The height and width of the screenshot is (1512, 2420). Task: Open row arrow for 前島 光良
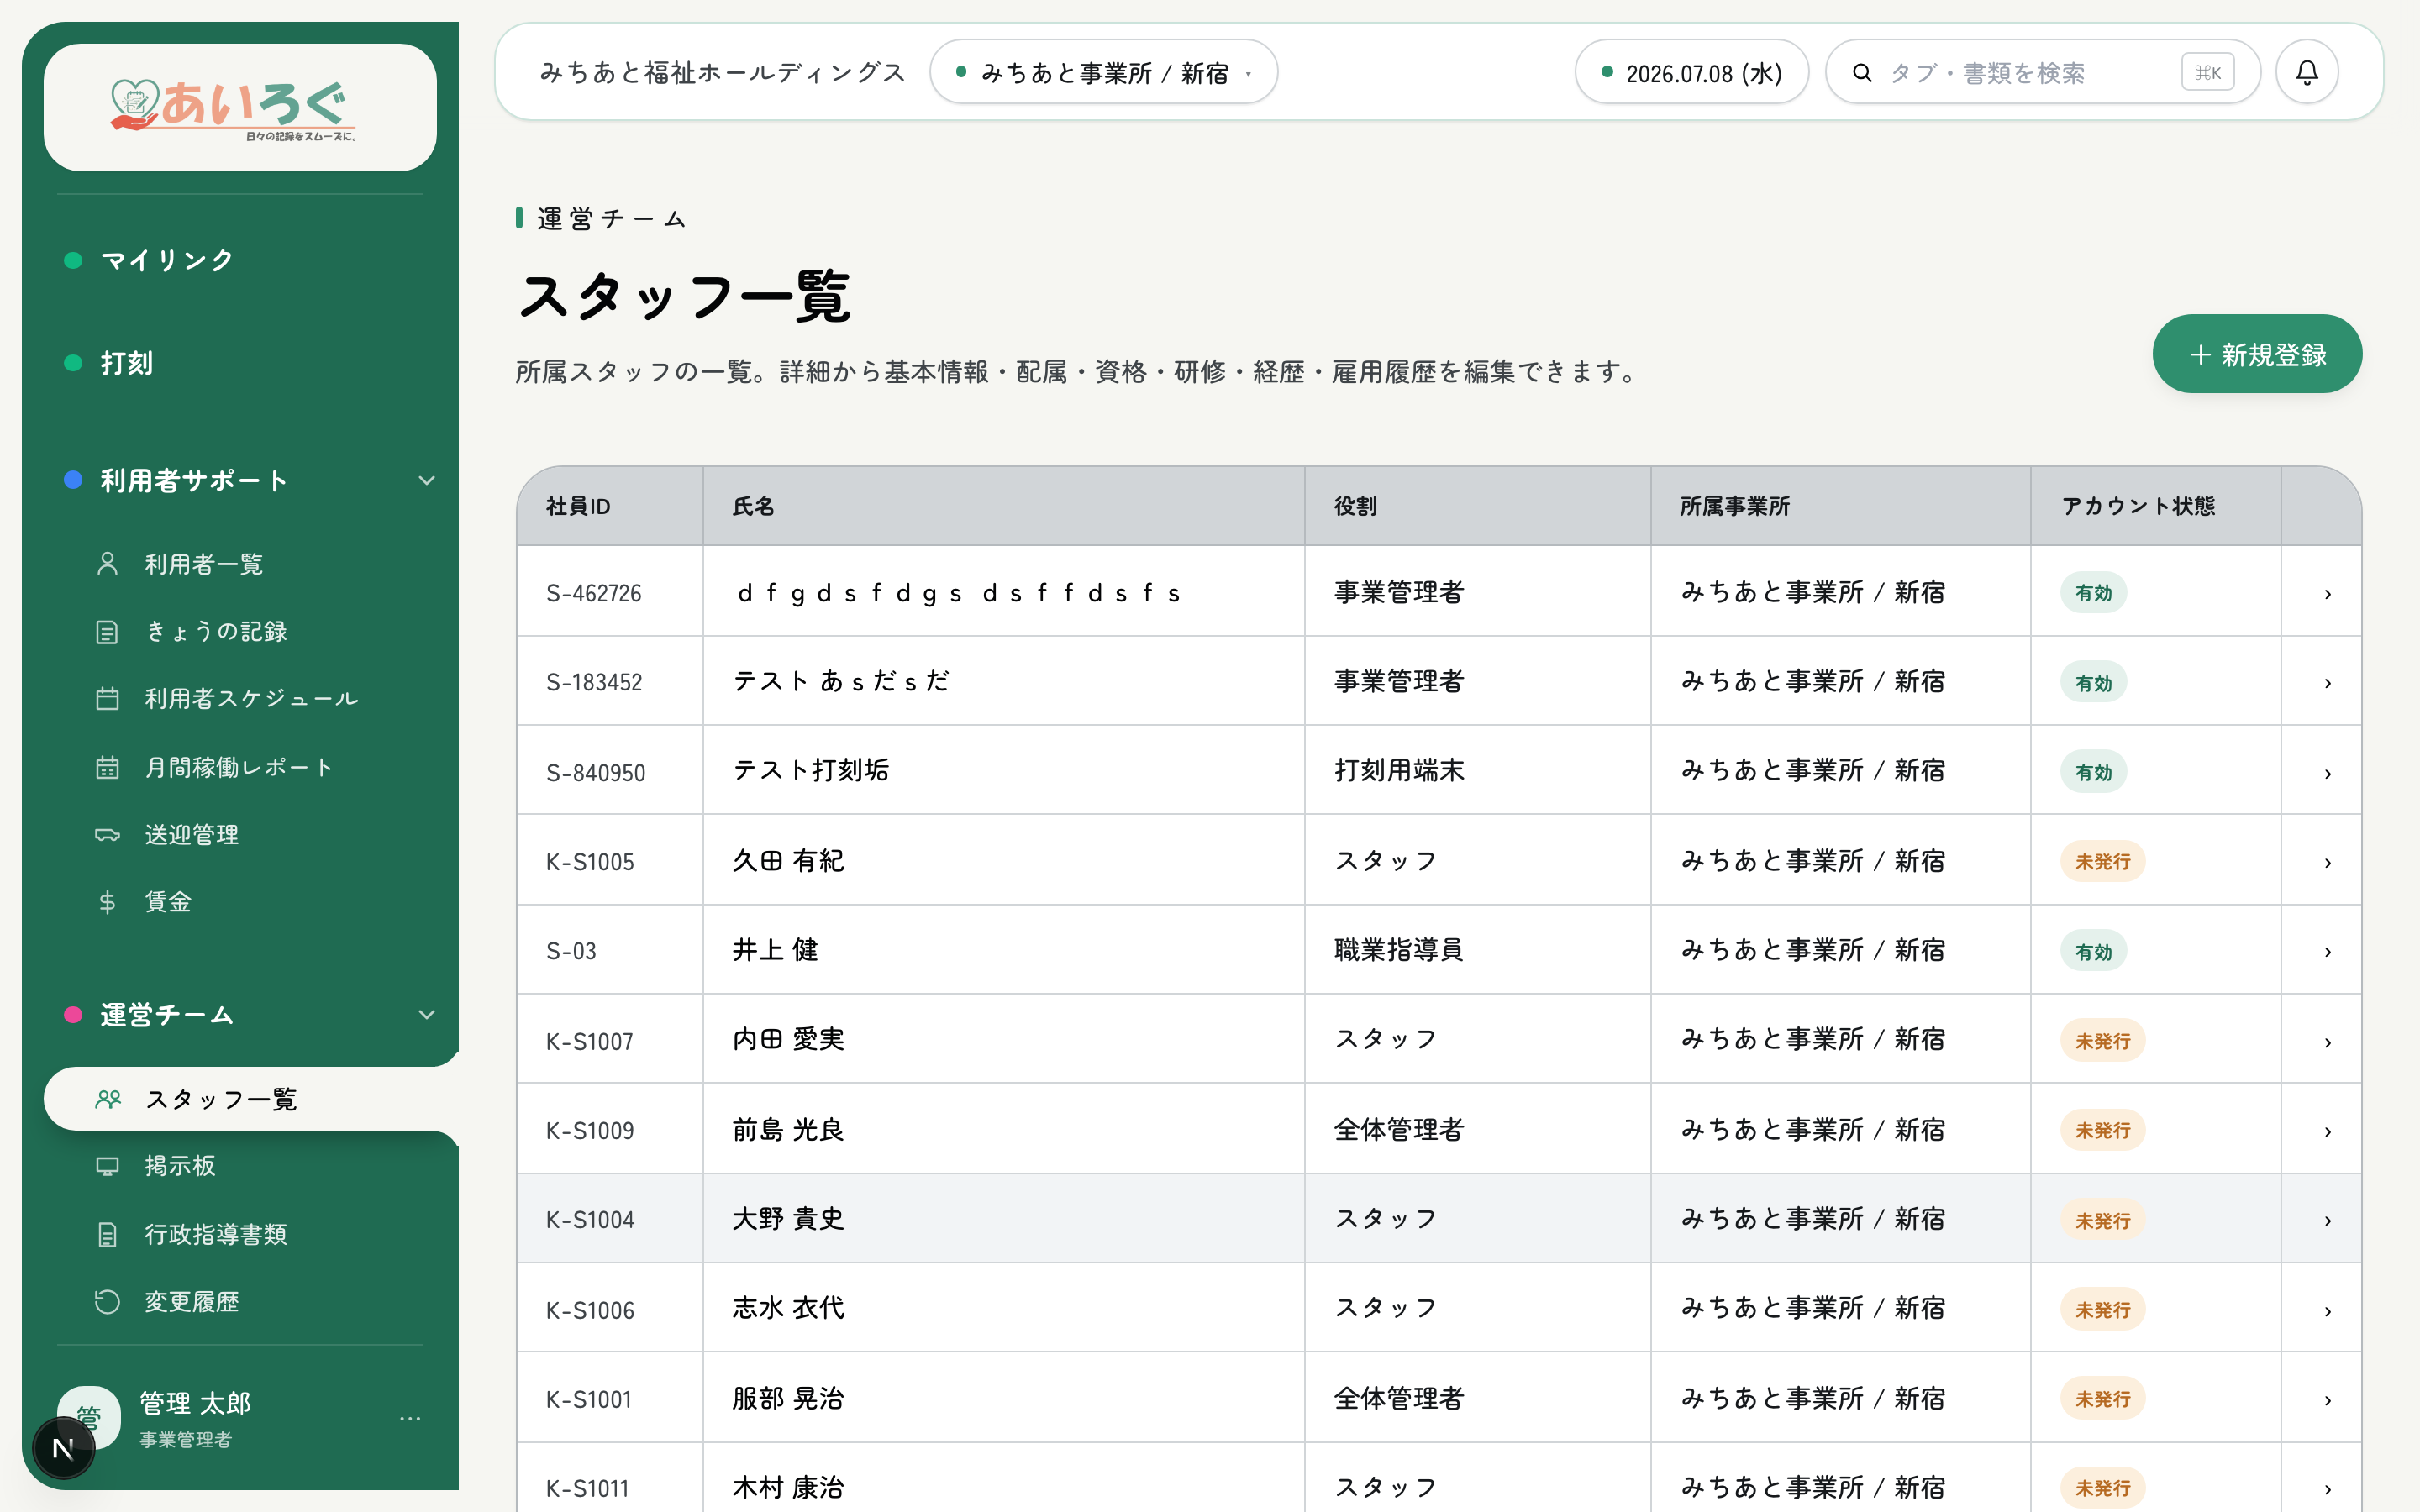coord(2328,1131)
